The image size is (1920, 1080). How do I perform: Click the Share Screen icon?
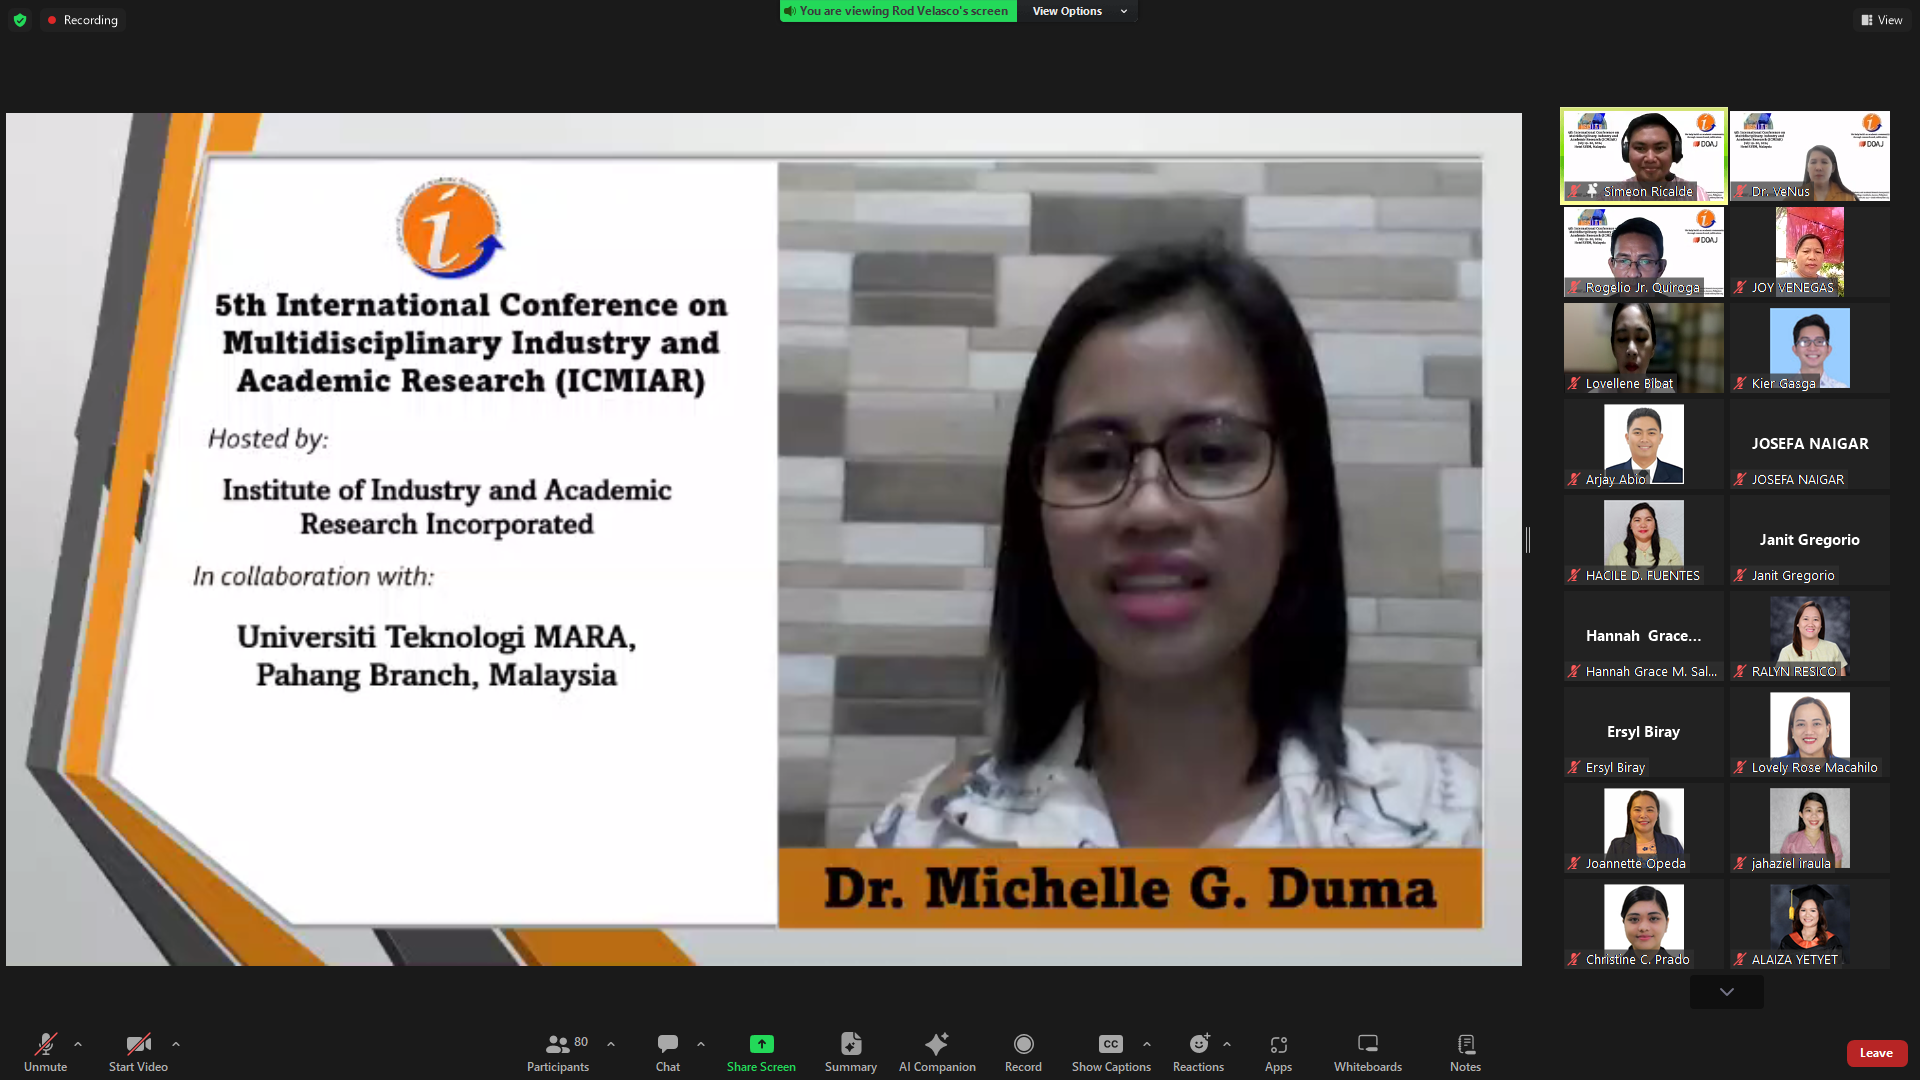coord(761,1044)
